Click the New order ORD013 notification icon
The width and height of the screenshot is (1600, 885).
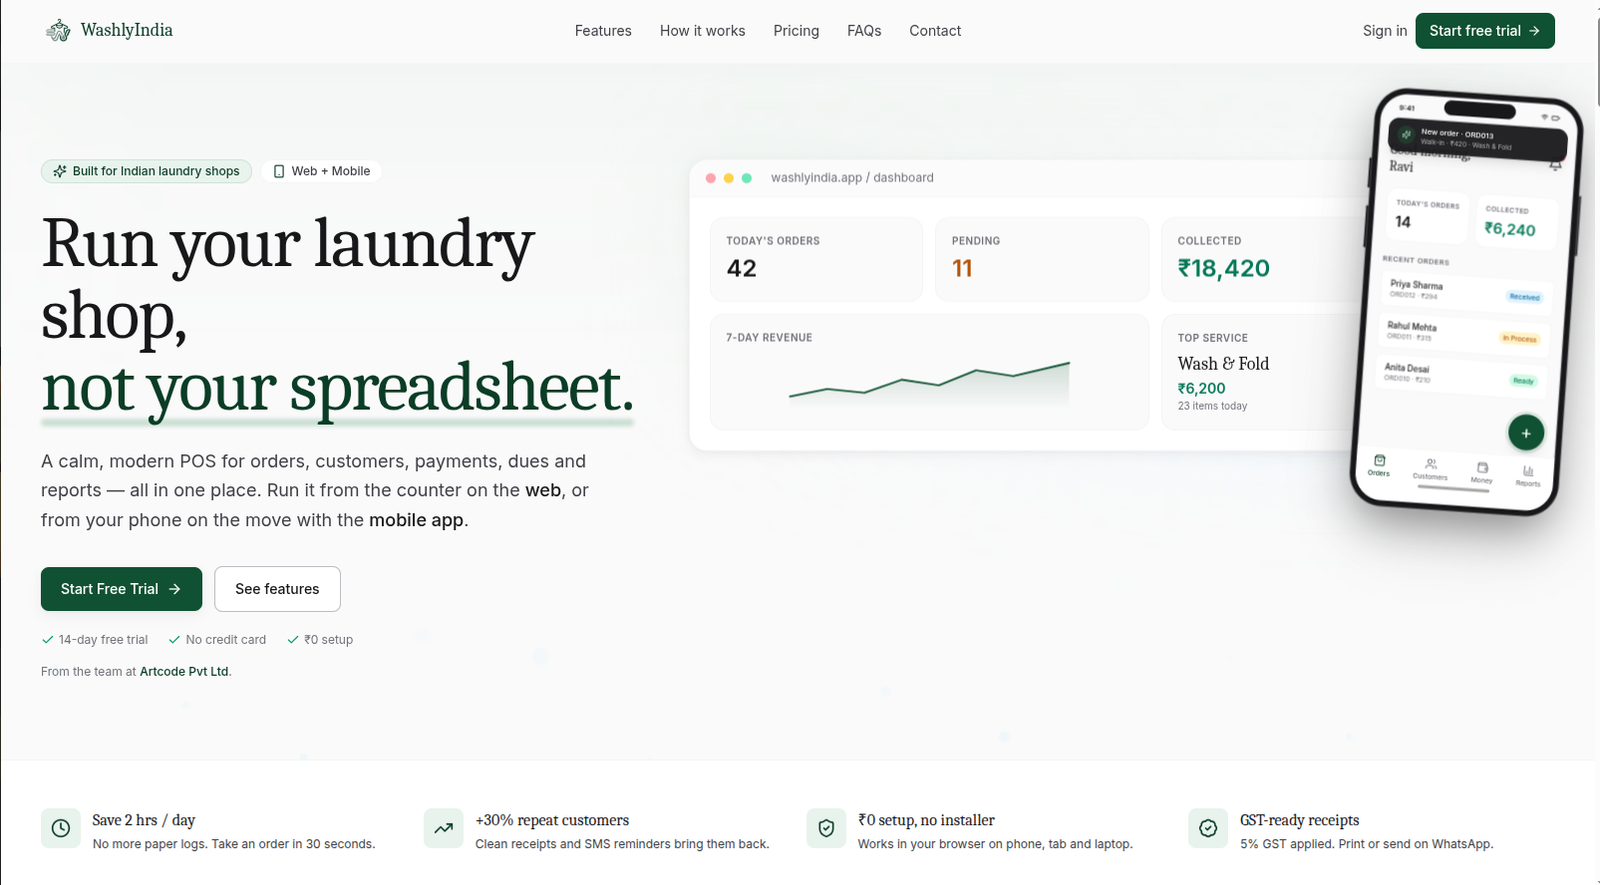[1407, 134]
